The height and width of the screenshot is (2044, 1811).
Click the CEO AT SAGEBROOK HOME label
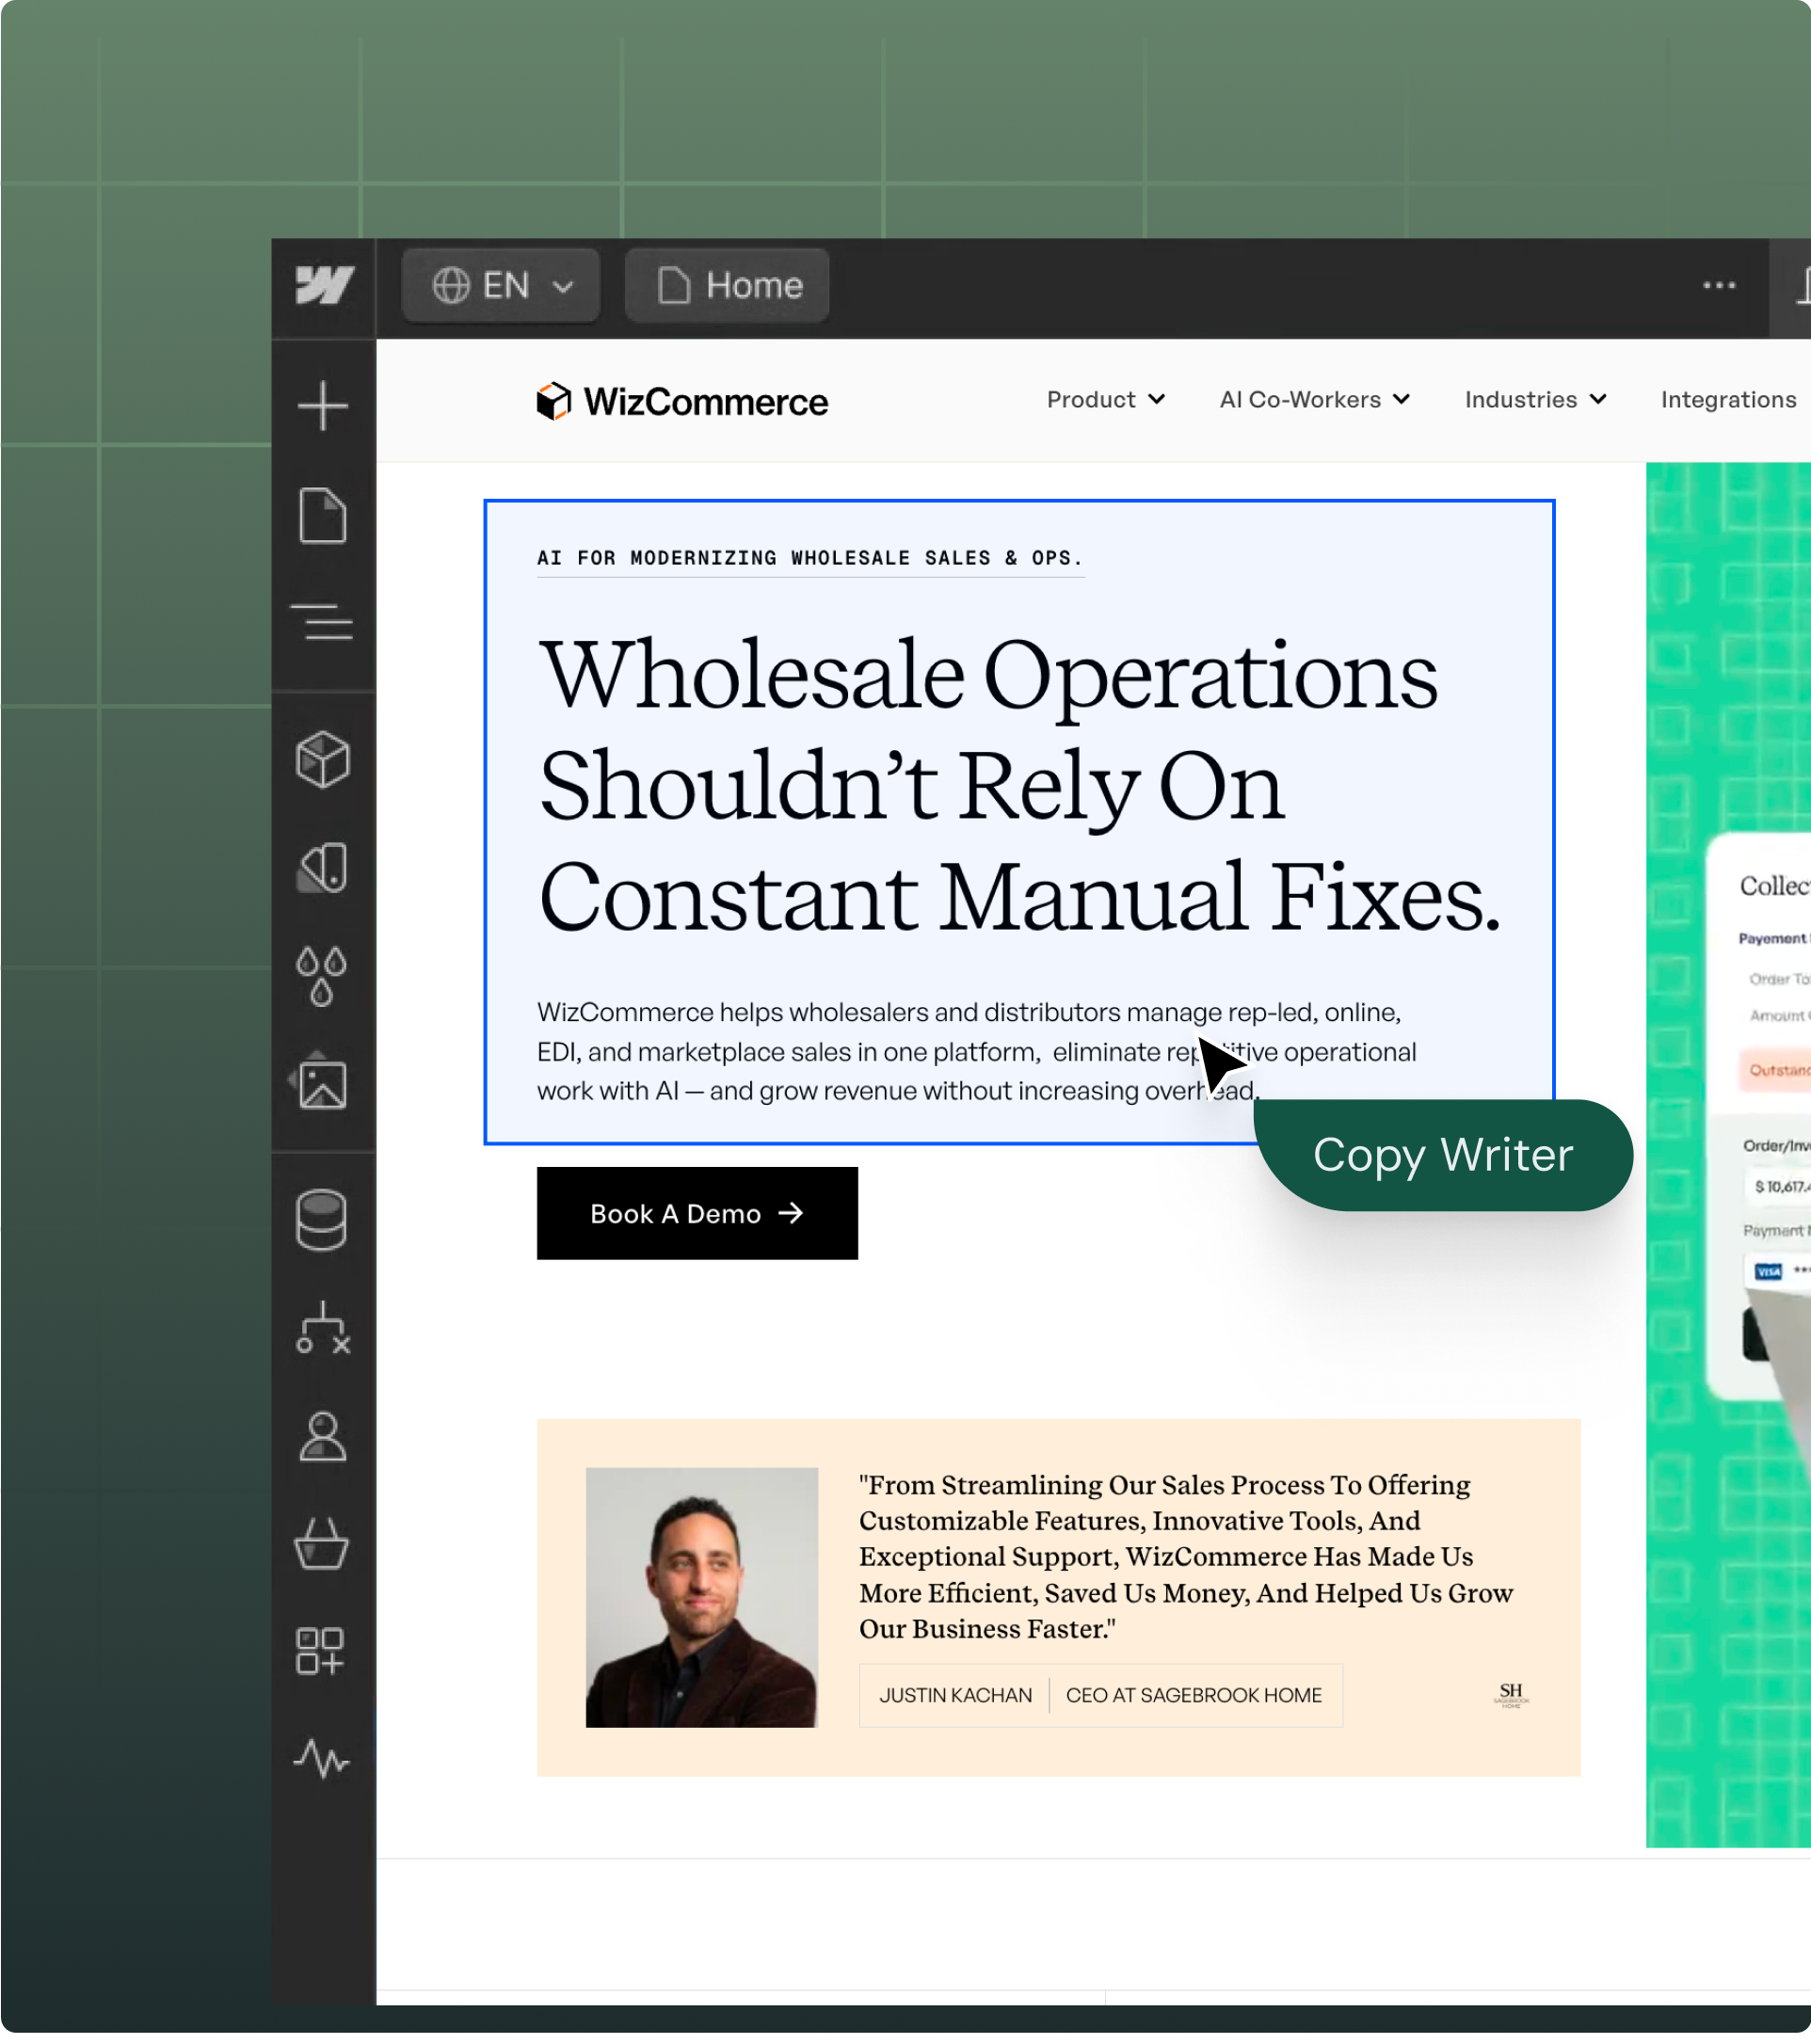tap(1194, 1696)
